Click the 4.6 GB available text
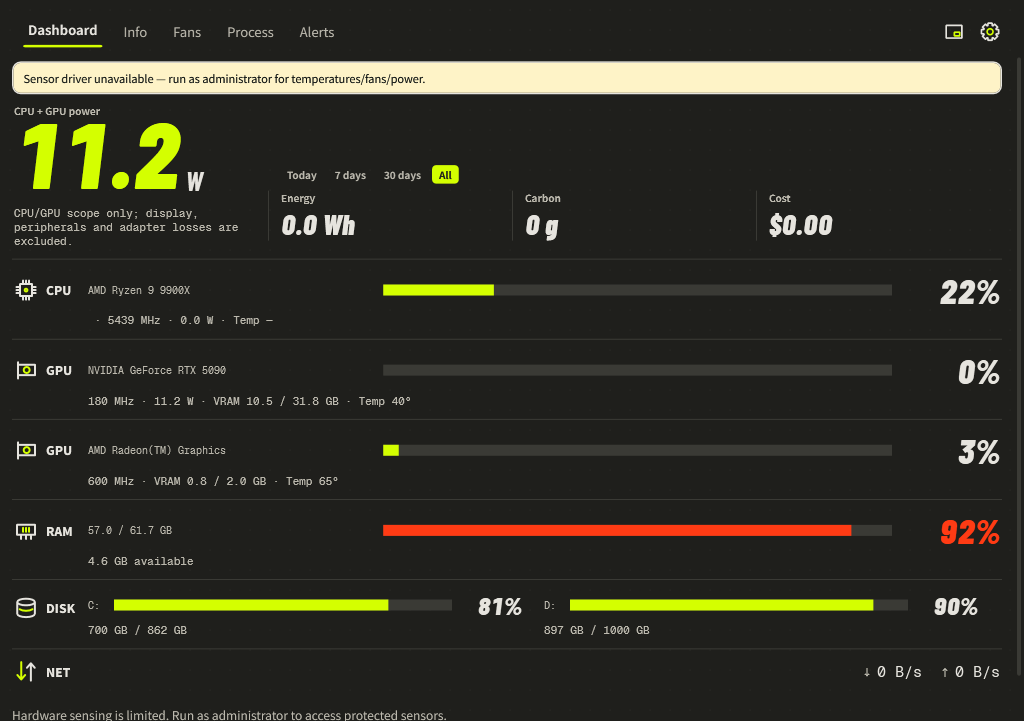 point(140,561)
